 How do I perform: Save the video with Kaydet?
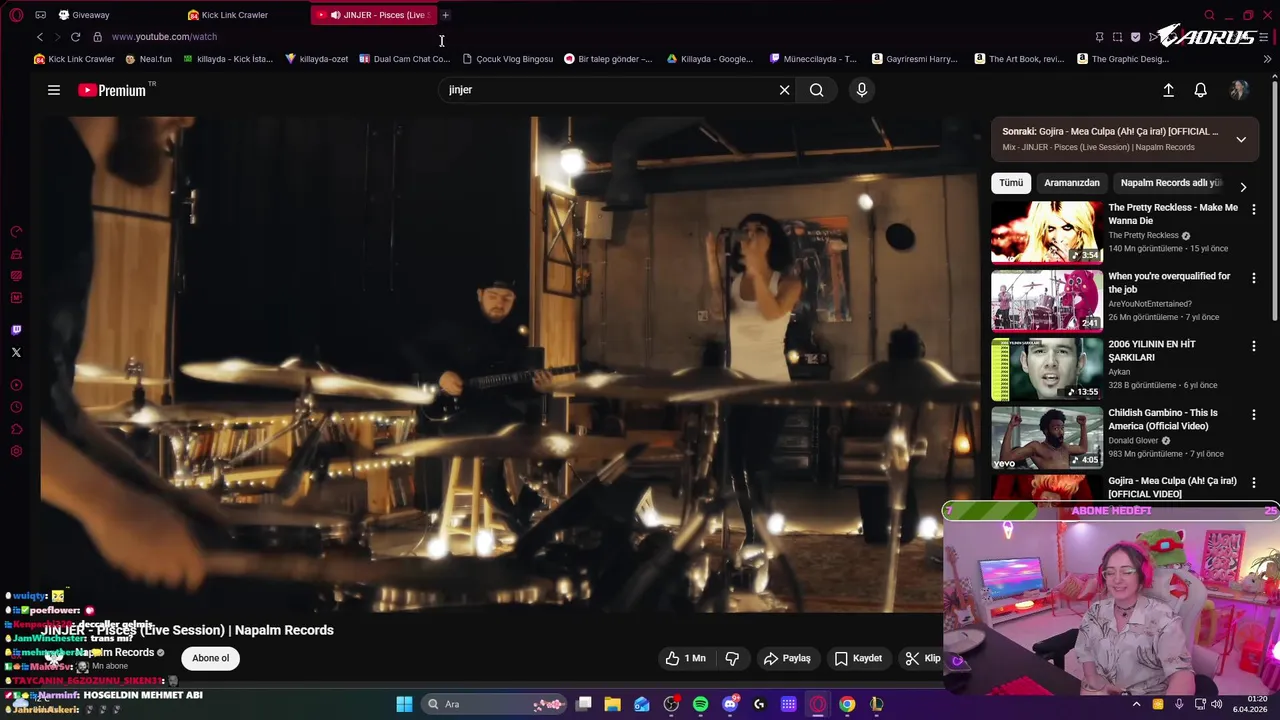858,658
